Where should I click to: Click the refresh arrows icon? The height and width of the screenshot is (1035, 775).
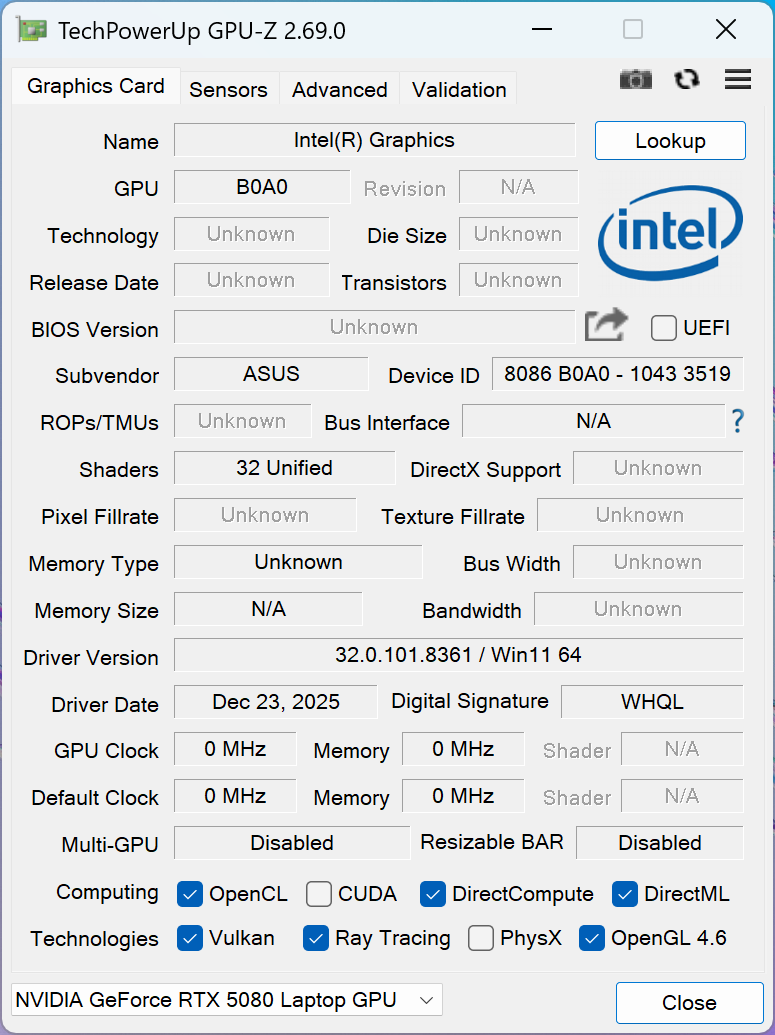click(x=687, y=79)
